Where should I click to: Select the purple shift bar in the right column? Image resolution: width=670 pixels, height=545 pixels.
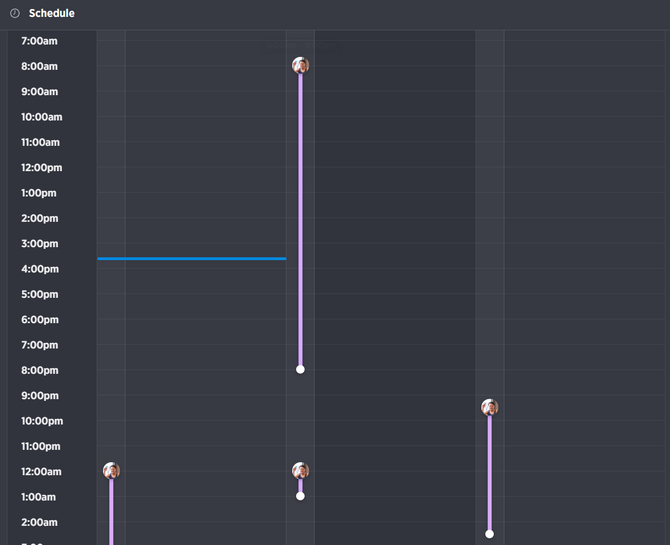click(489, 470)
